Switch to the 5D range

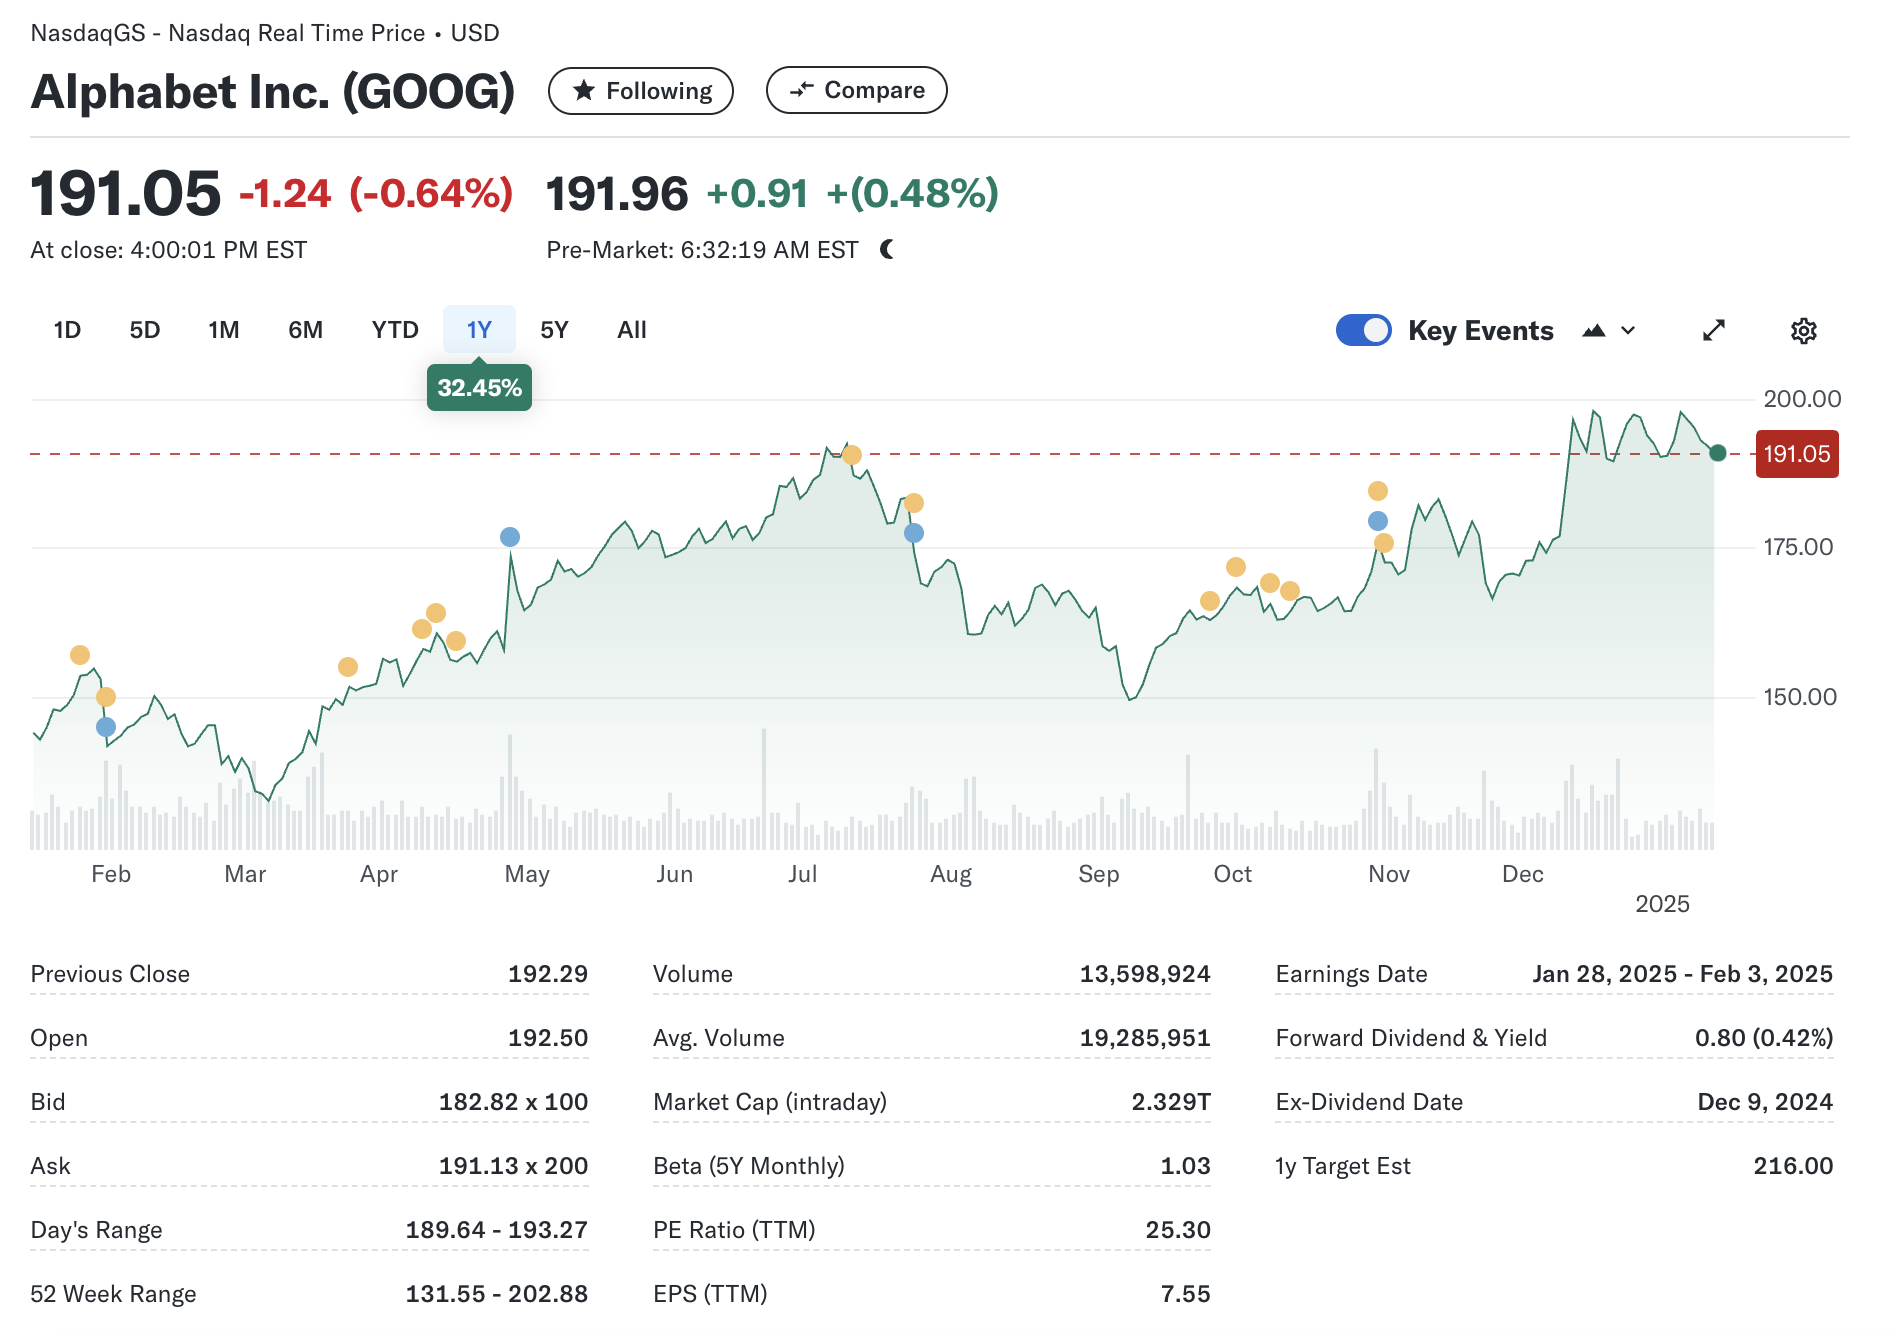point(145,330)
